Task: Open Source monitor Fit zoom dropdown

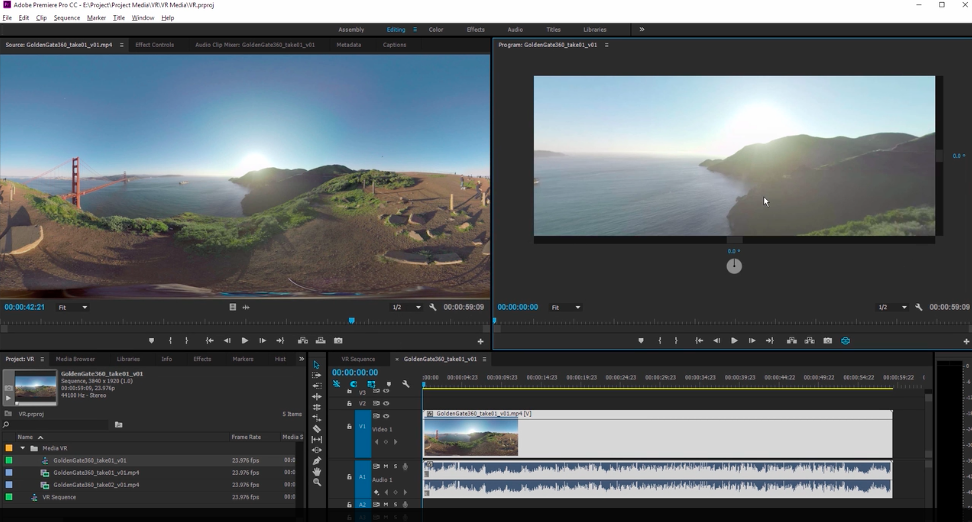Action: [72, 307]
